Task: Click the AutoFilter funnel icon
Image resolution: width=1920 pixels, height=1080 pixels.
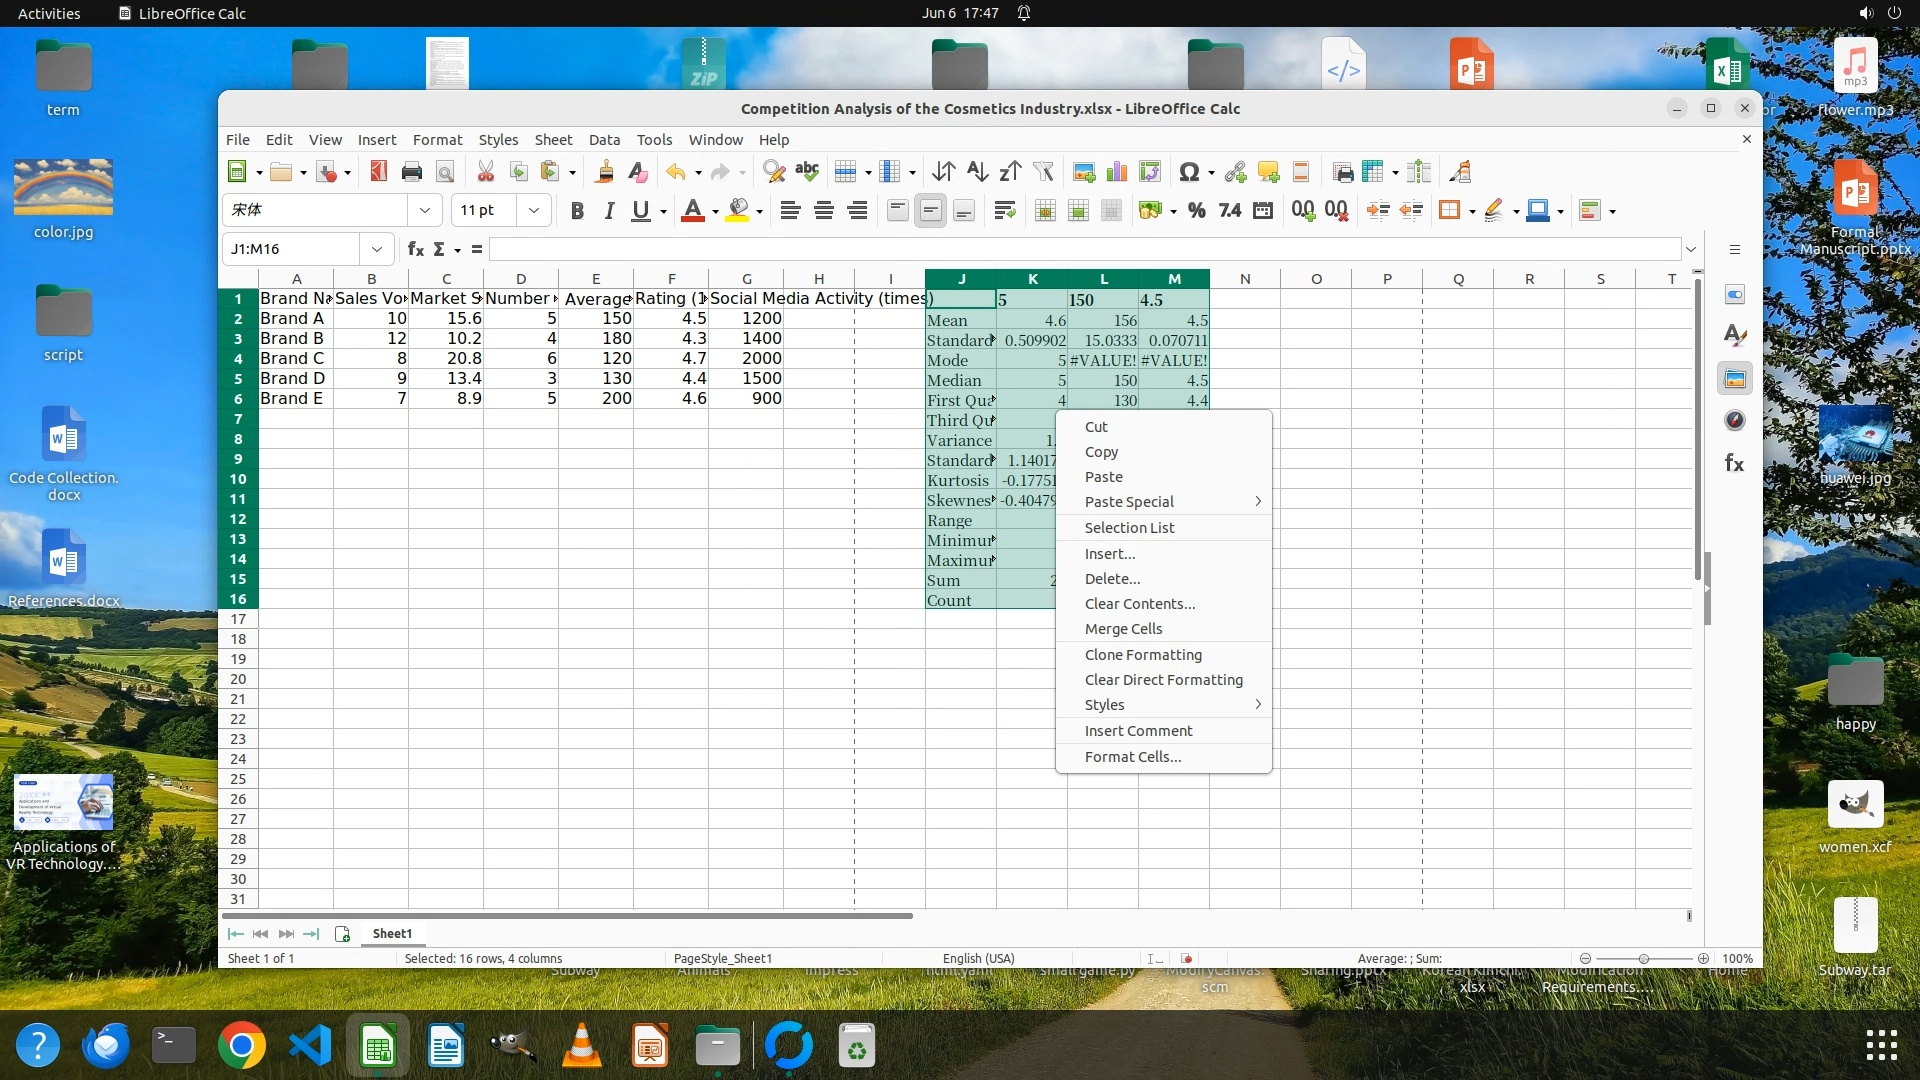Action: [x=1043, y=172]
